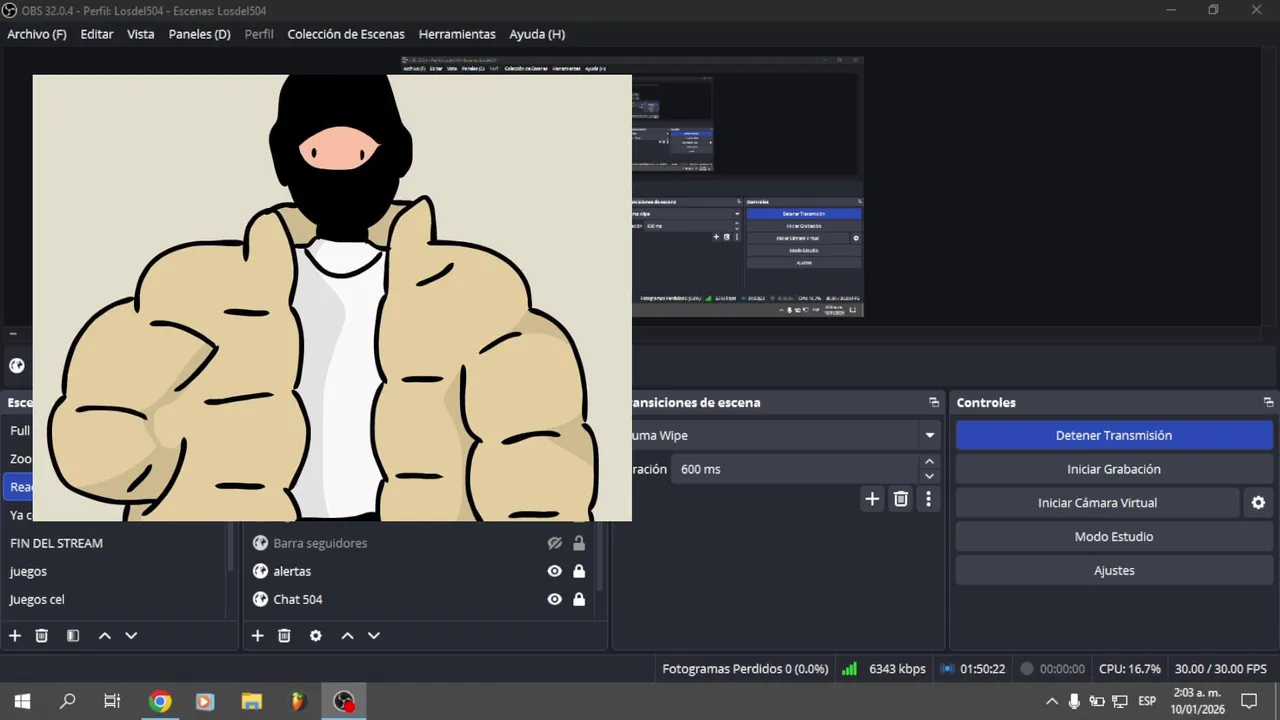Open the Archivo menu
The width and height of the screenshot is (1280, 720).
[x=37, y=34]
